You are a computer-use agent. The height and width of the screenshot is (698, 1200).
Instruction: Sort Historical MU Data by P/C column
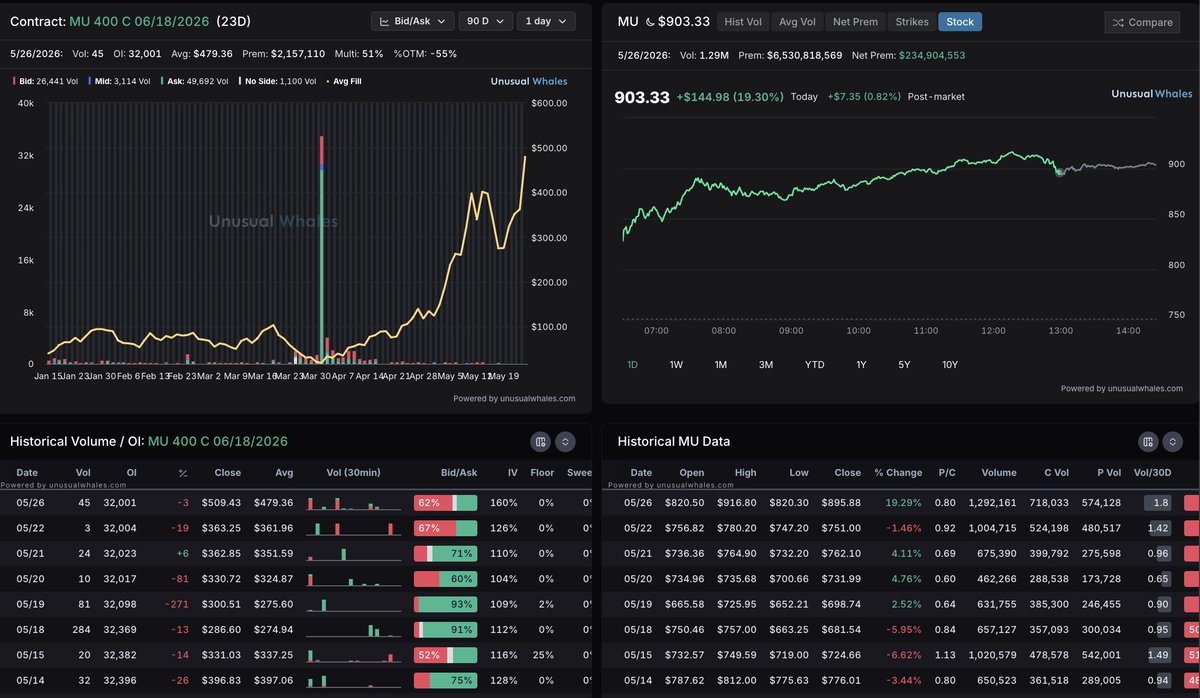945,473
